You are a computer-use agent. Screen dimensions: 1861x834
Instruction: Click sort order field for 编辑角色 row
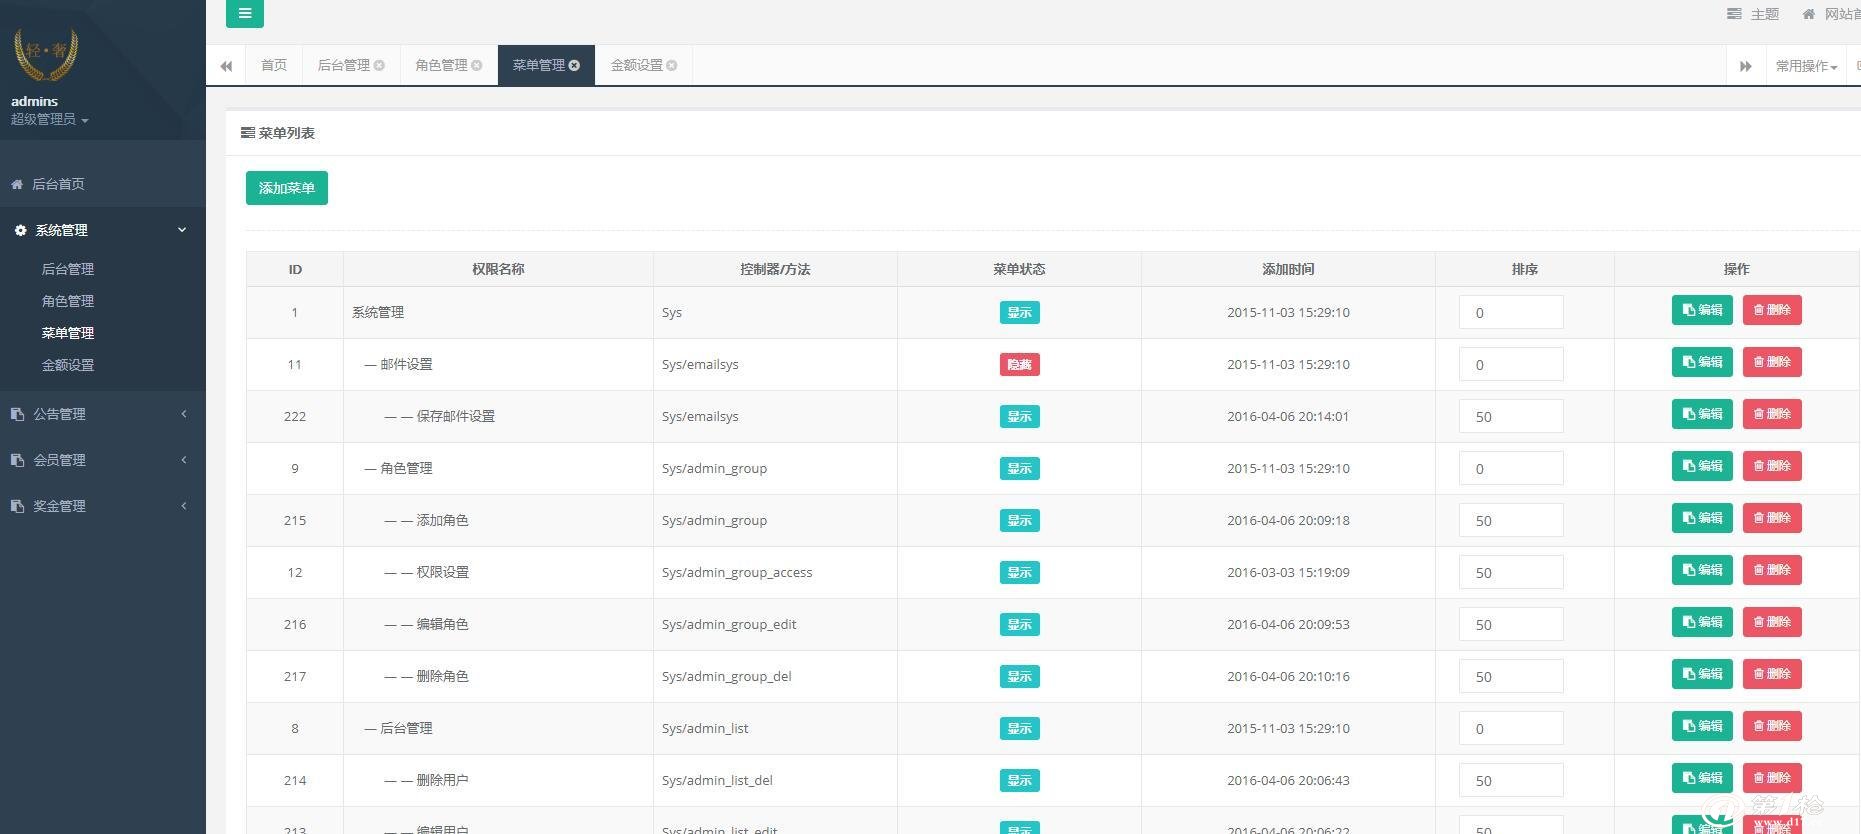click(1511, 624)
